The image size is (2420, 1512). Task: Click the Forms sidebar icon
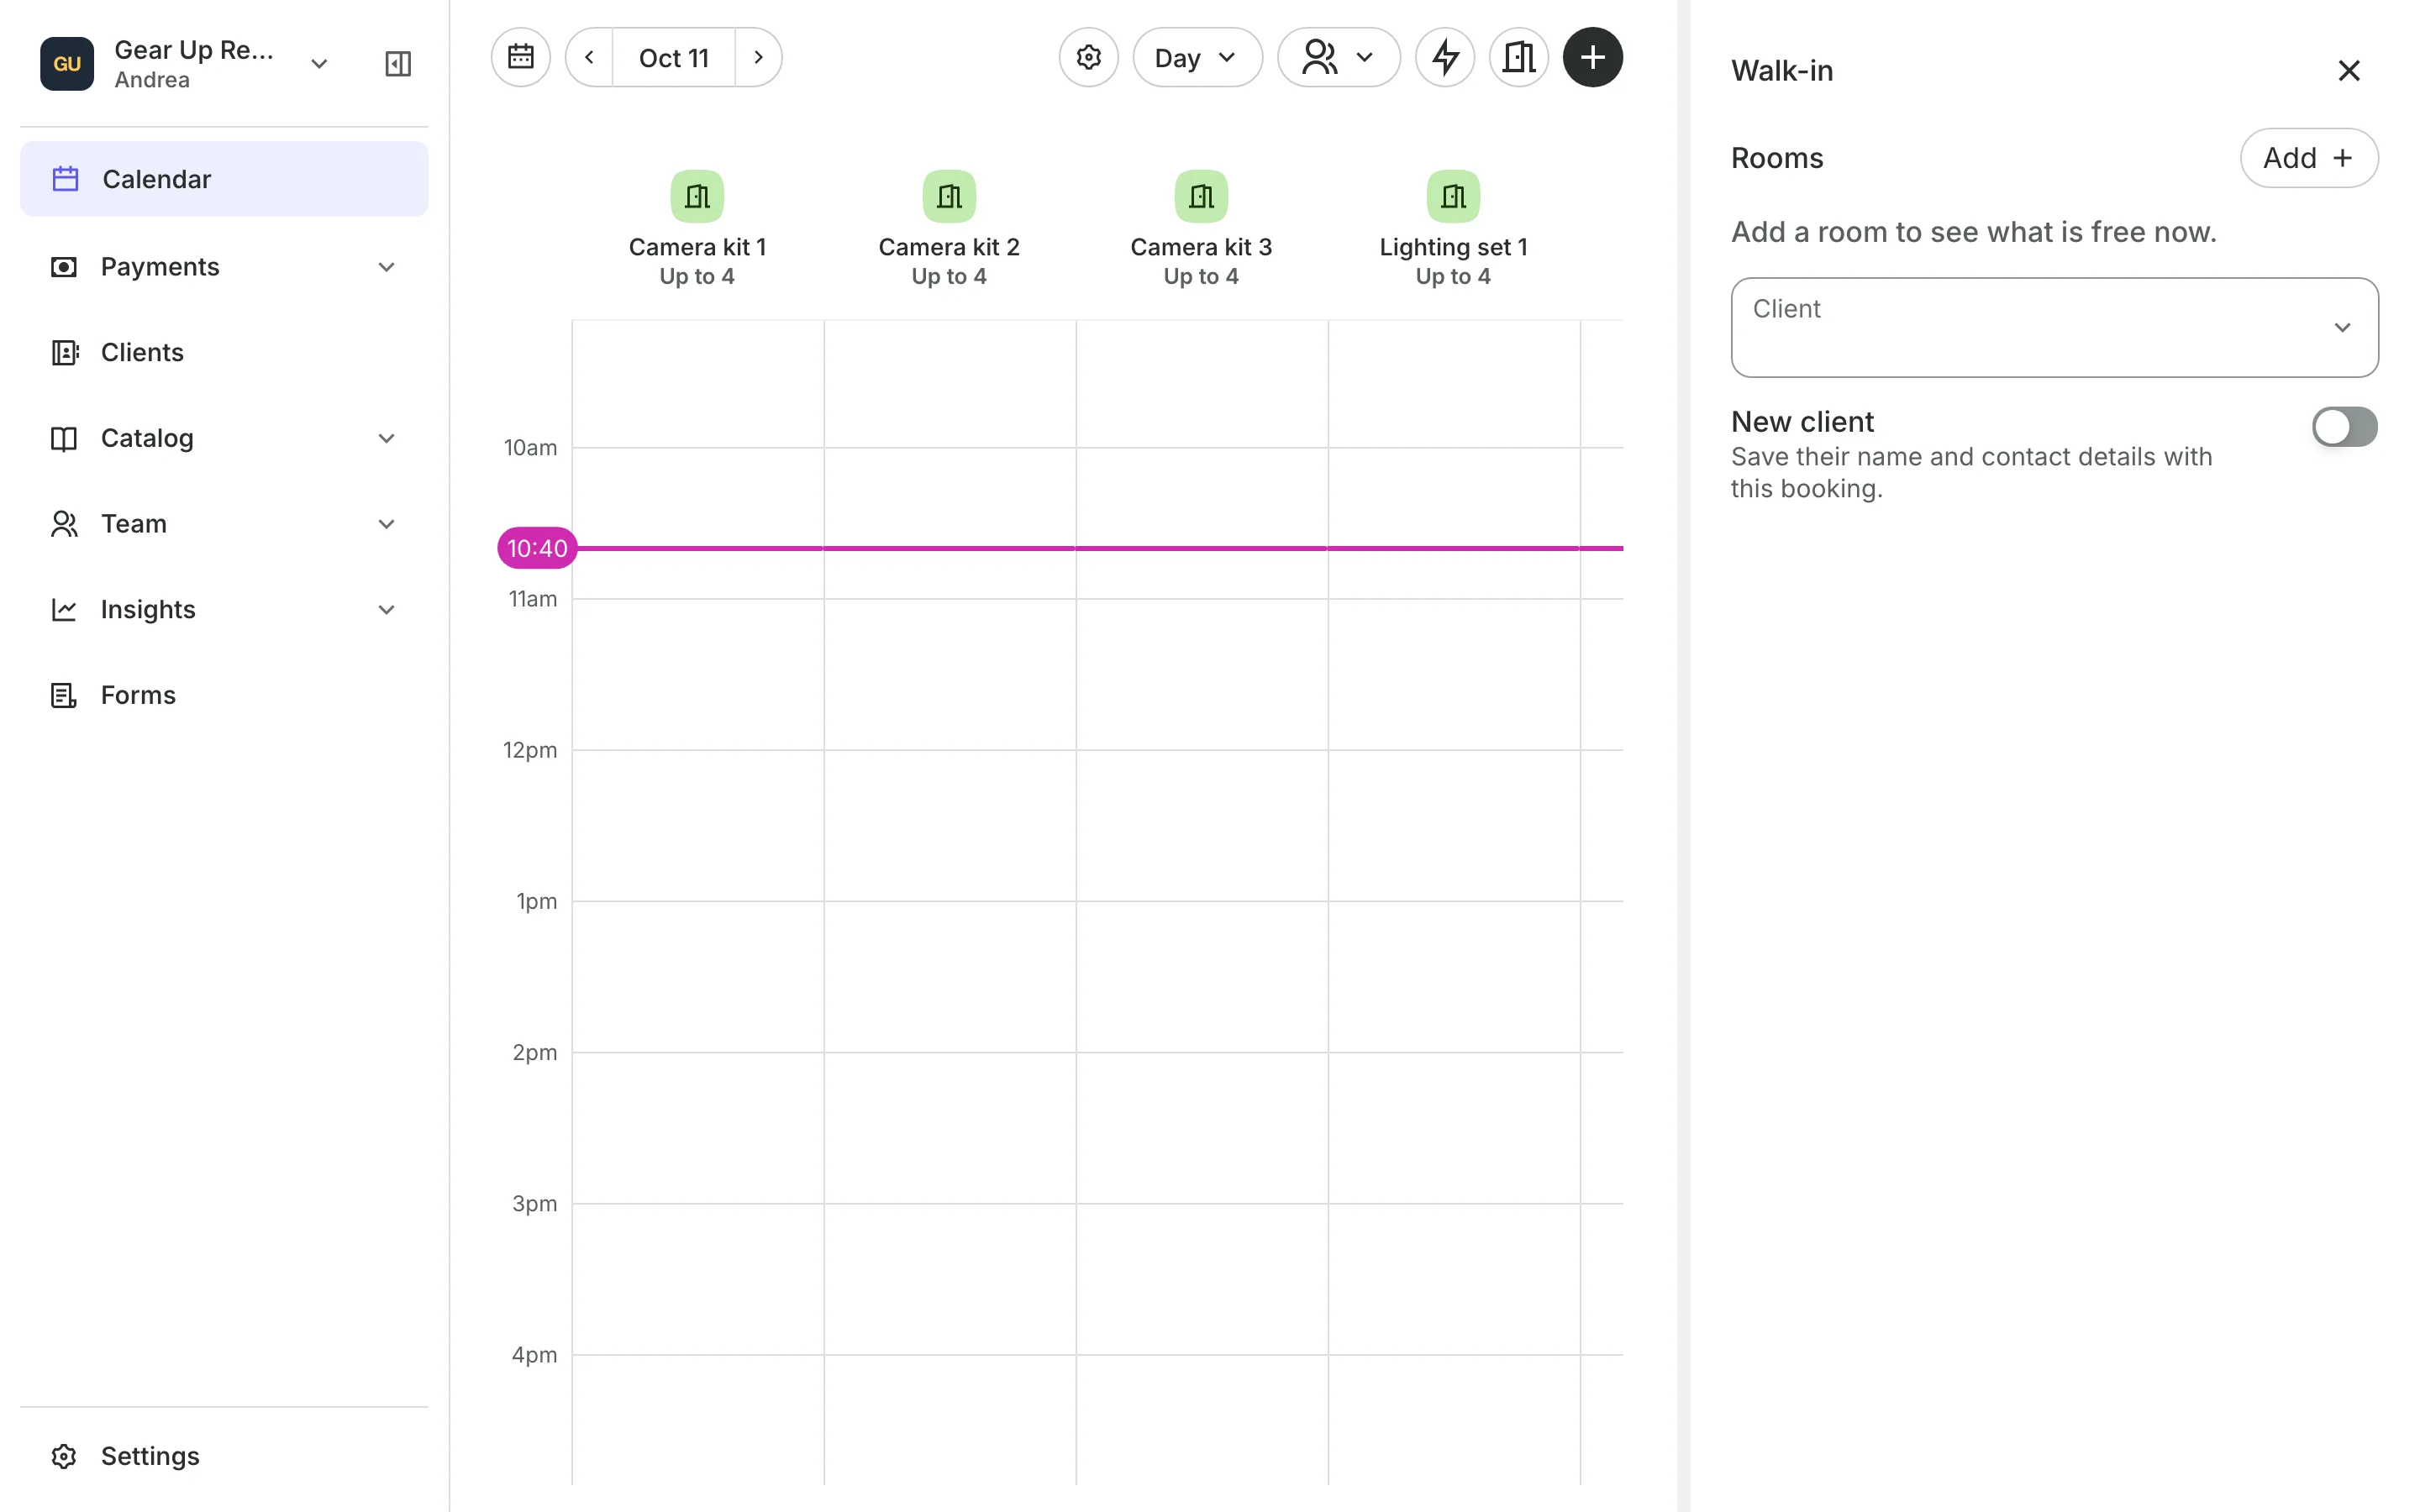(64, 695)
